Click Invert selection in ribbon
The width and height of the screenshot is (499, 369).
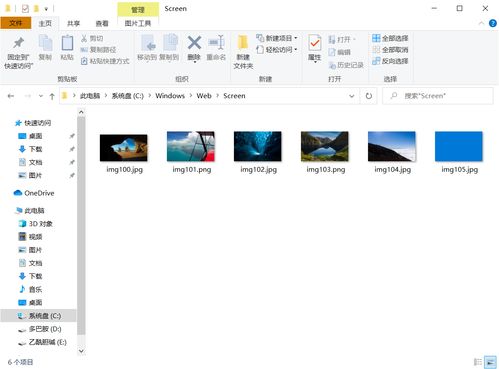[390, 61]
